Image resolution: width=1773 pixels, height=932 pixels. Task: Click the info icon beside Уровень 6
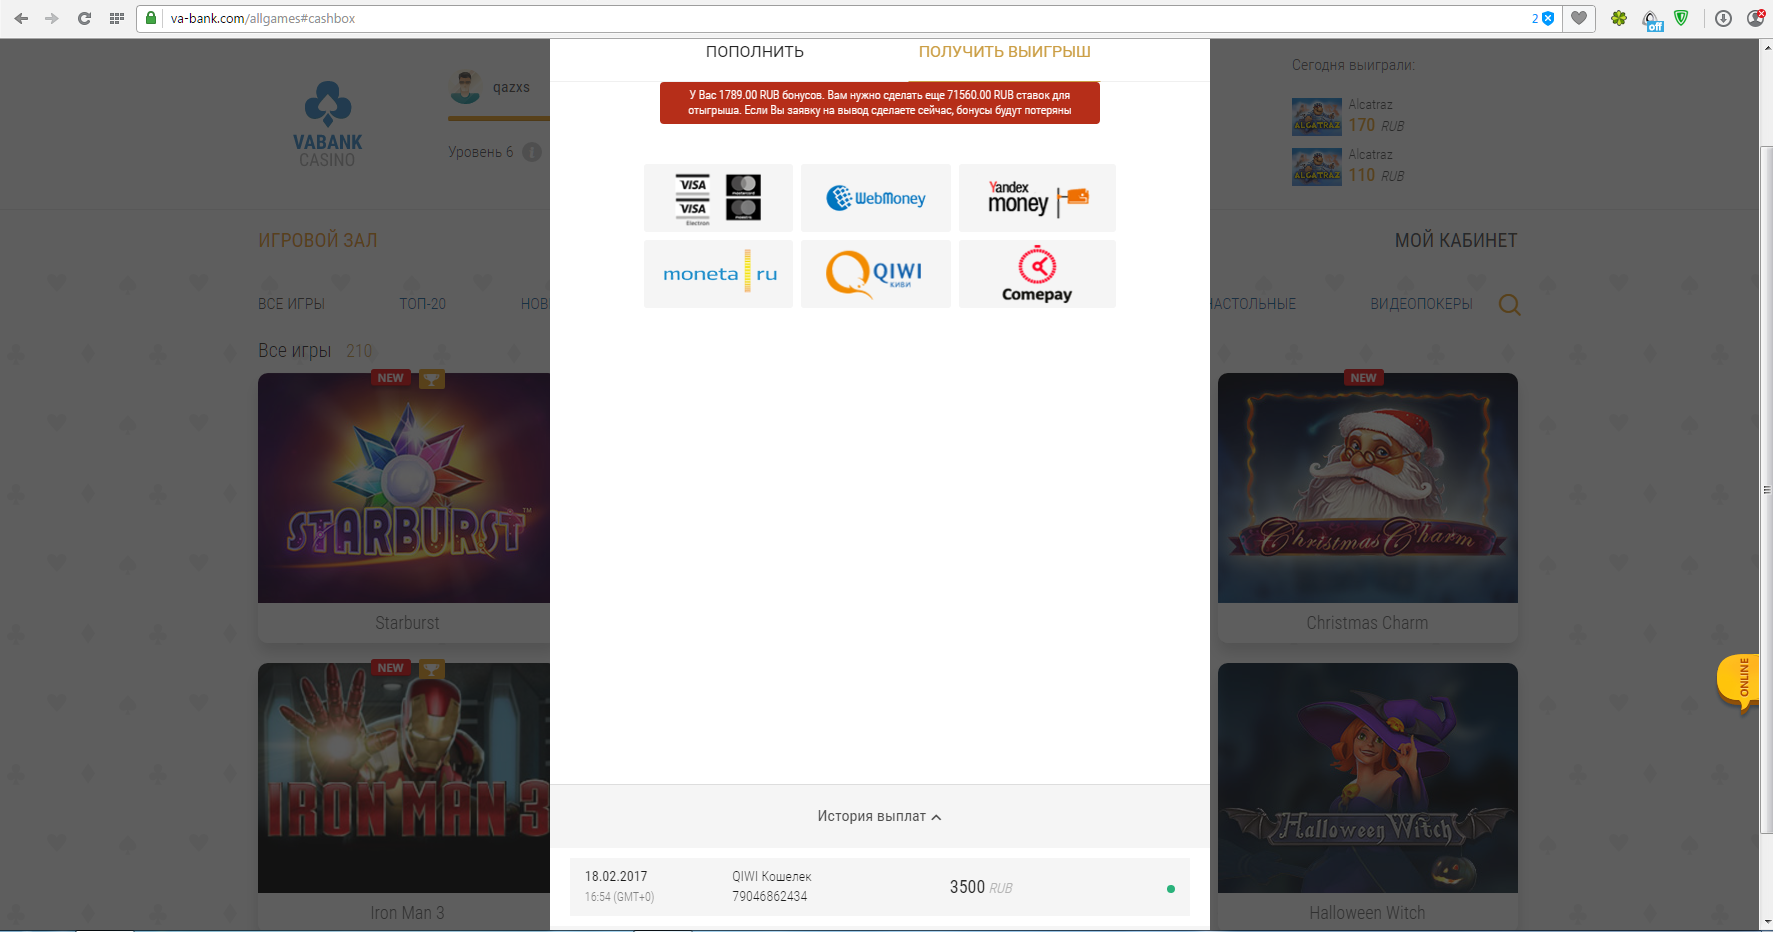tap(532, 152)
